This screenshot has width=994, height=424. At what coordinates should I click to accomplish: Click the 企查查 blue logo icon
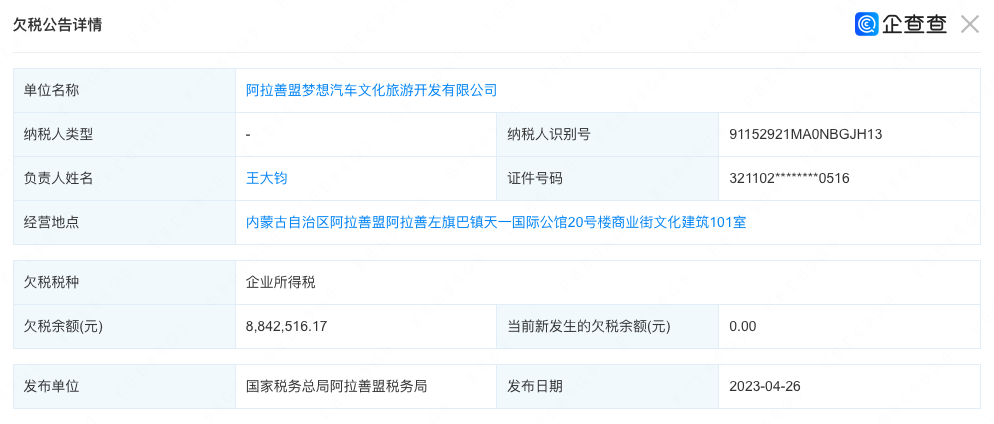point(866,25)
